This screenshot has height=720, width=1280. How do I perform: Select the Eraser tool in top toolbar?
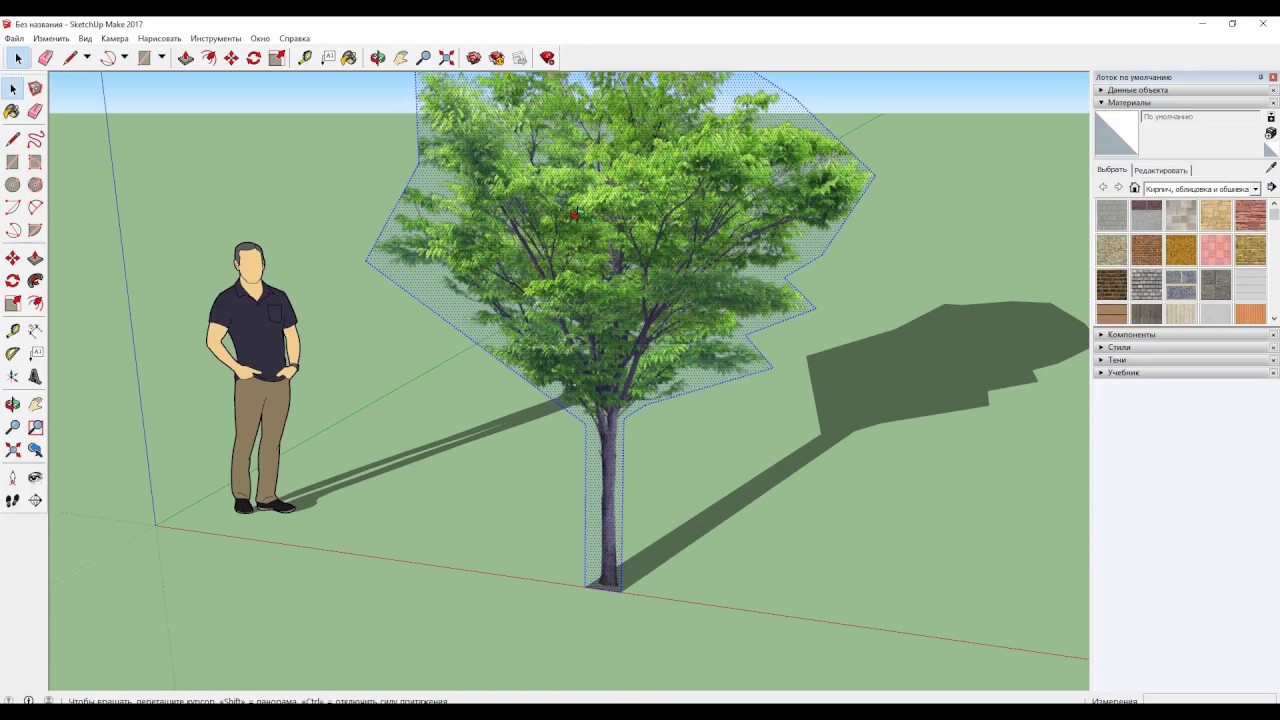[46, 58]
